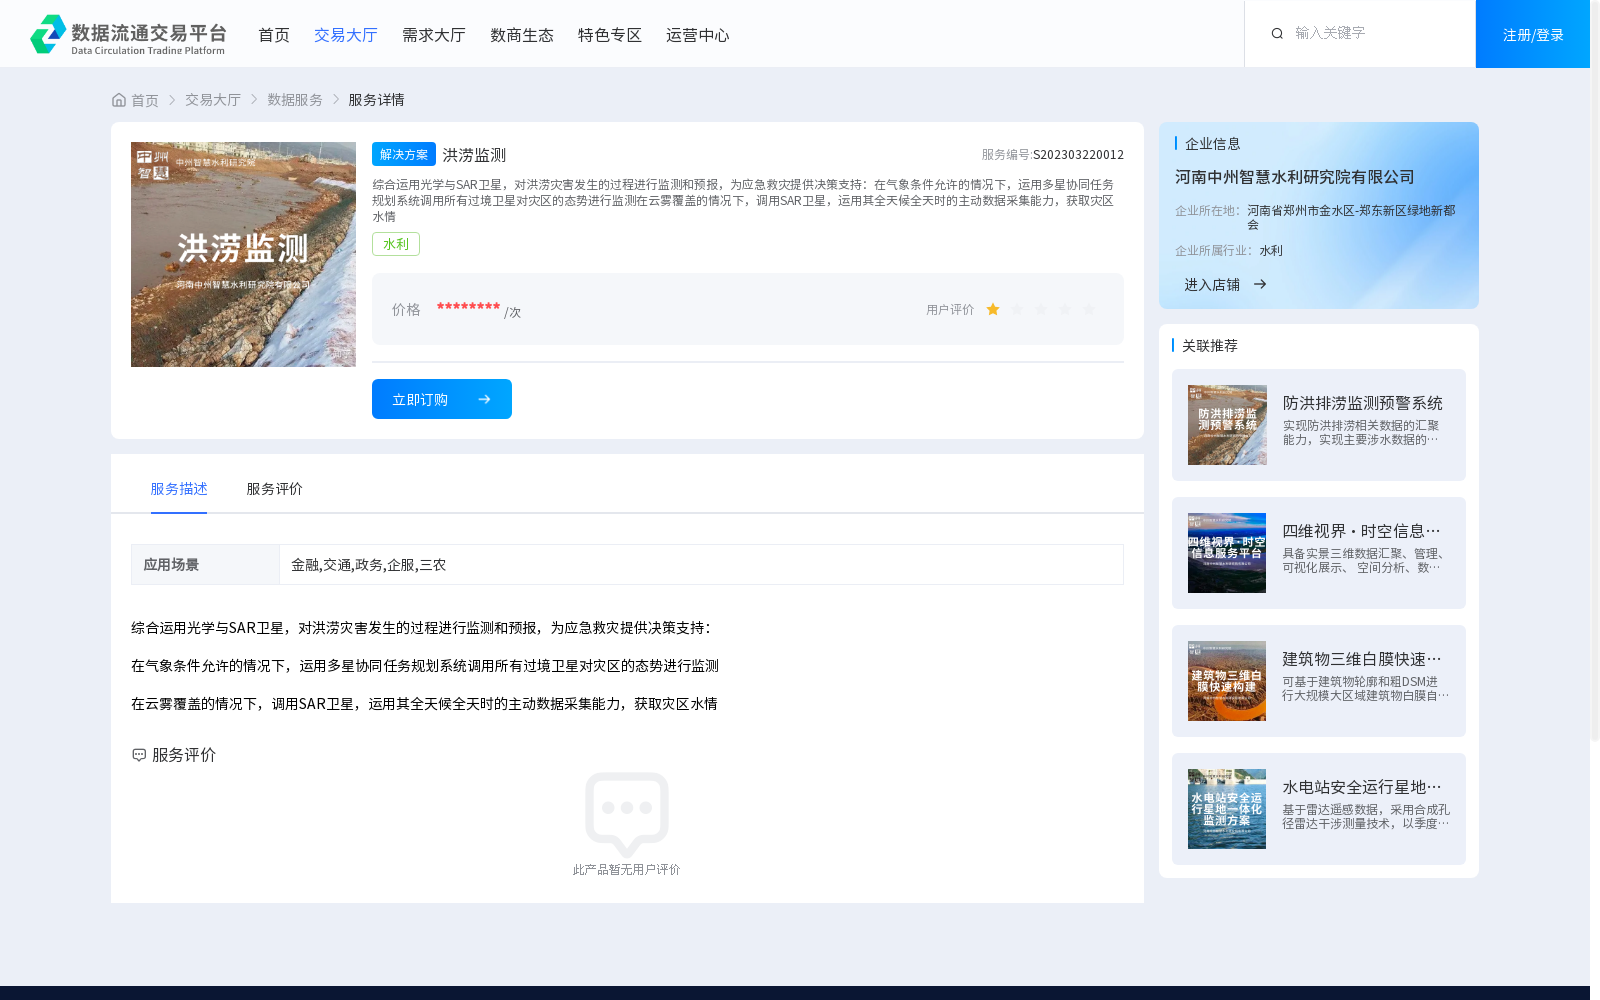Click the comment icon beside 服务评价 heading
The width and height of the screenshot is (1600, 1000).
click(139, 755)
